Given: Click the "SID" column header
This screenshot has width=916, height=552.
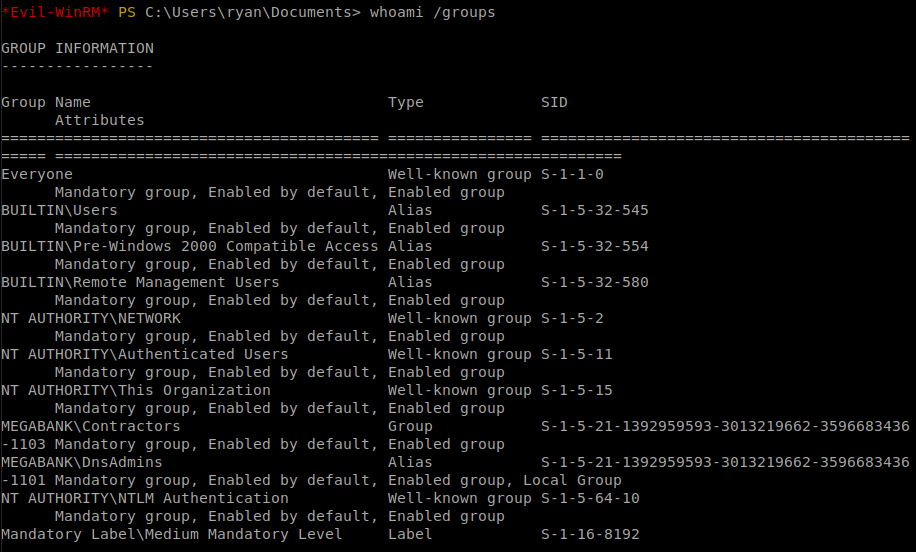Looking at the screenshot, I should tap(554, 102).
